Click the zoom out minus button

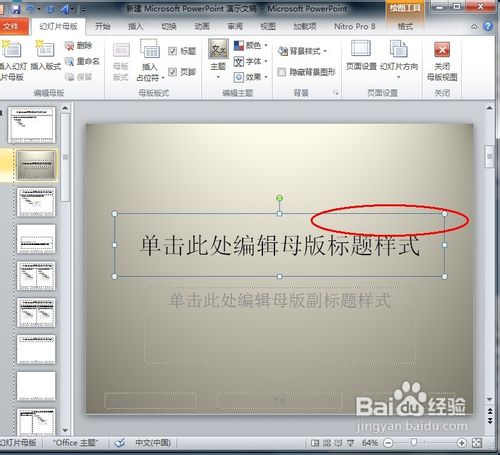coord(388,443)
